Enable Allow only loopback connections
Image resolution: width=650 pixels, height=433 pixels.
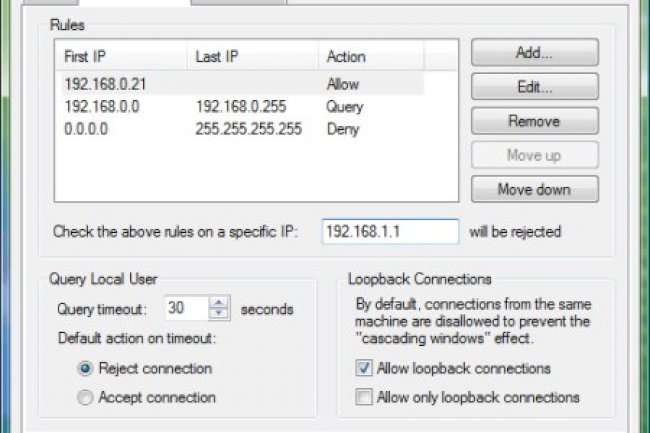[x=362, y=398]
